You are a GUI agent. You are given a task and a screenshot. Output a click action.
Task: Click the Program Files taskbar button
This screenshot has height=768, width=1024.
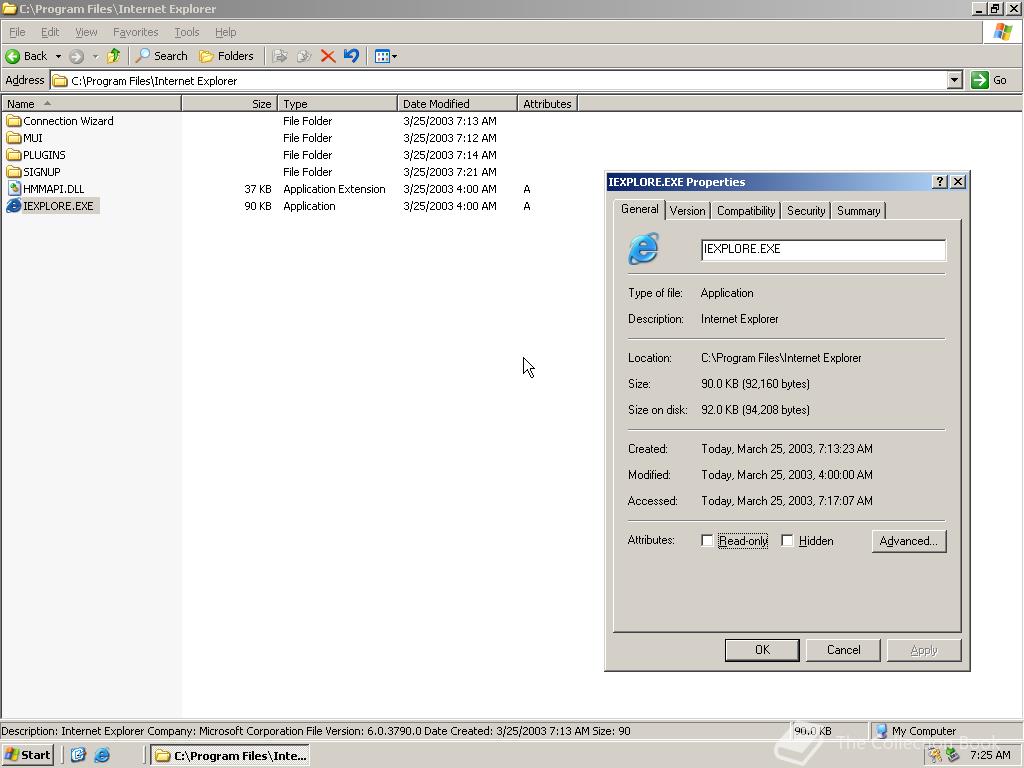coord(230,756)
